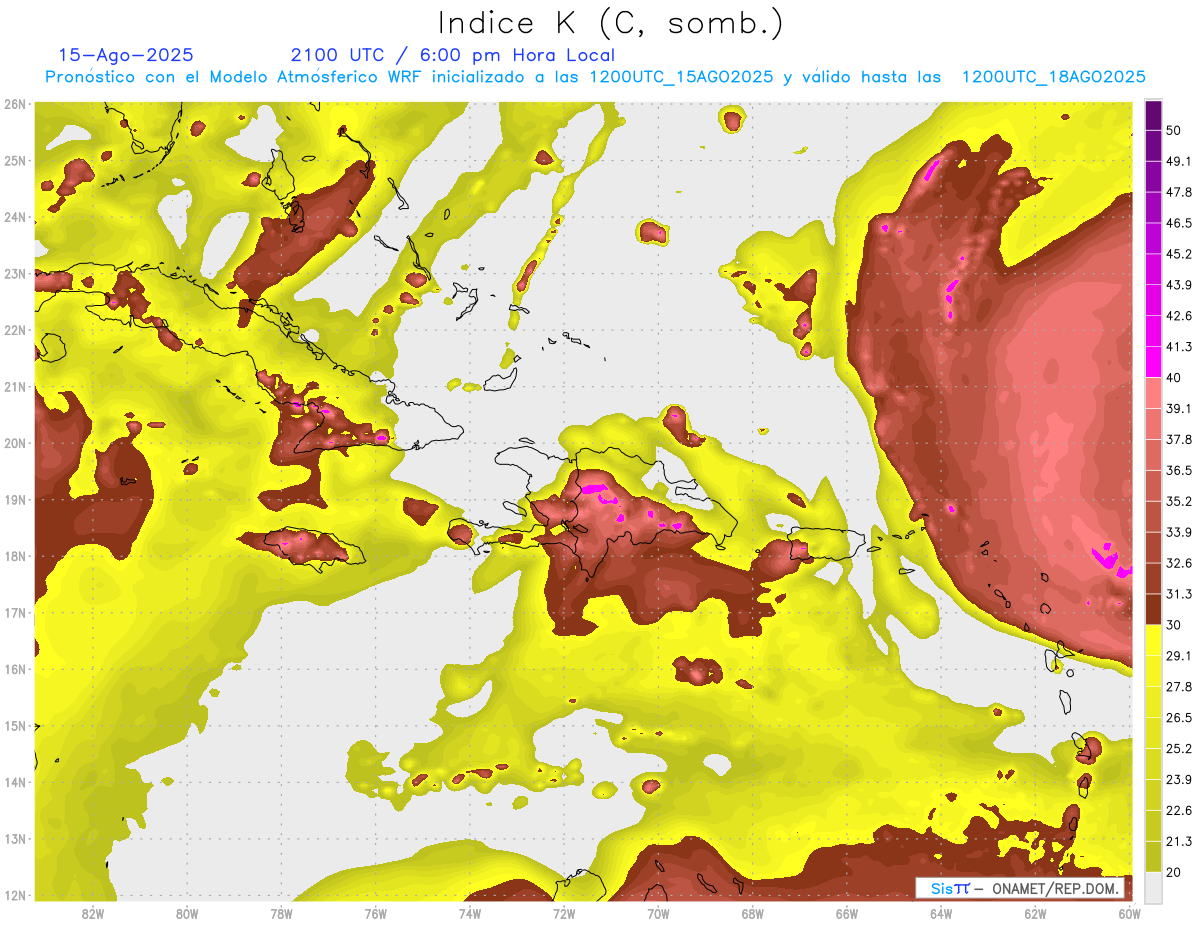Screen dimensions: 1200x927
Task: Select the 18N latitude axis label
Action: 15,556
